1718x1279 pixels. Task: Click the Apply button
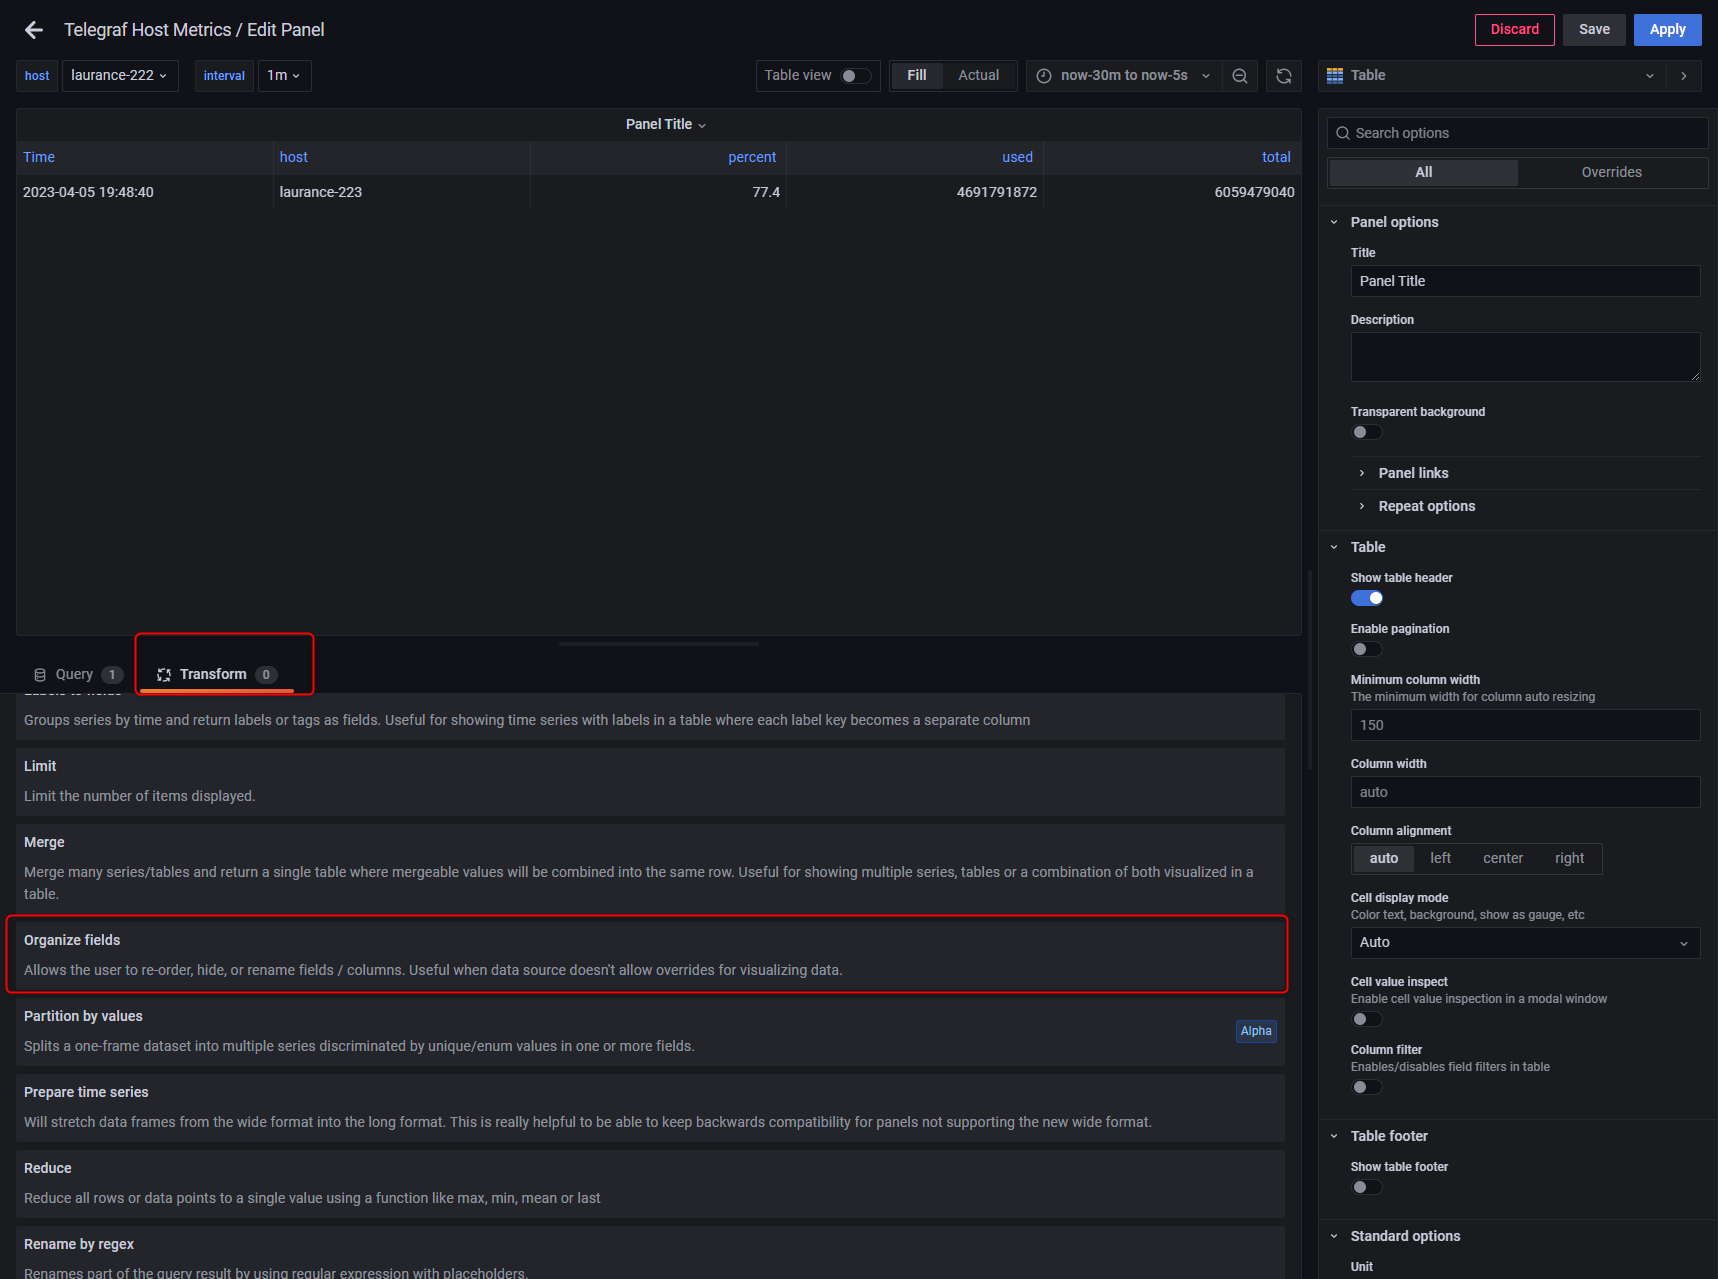pyautogui.click(x=1667, y=30)
